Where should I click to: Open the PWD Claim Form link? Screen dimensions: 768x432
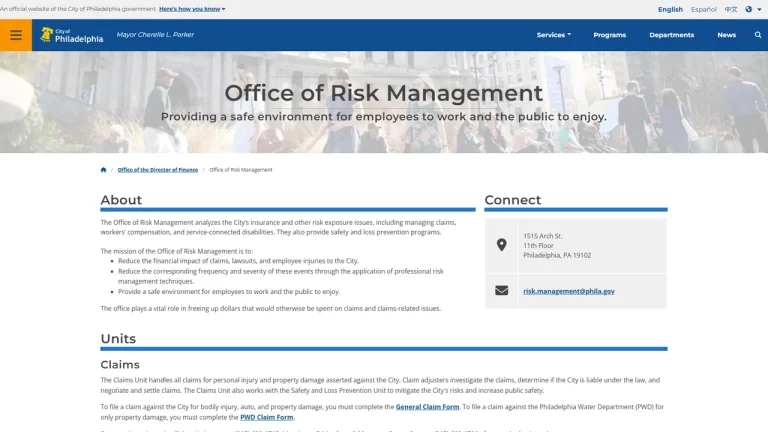click(266, 417)
